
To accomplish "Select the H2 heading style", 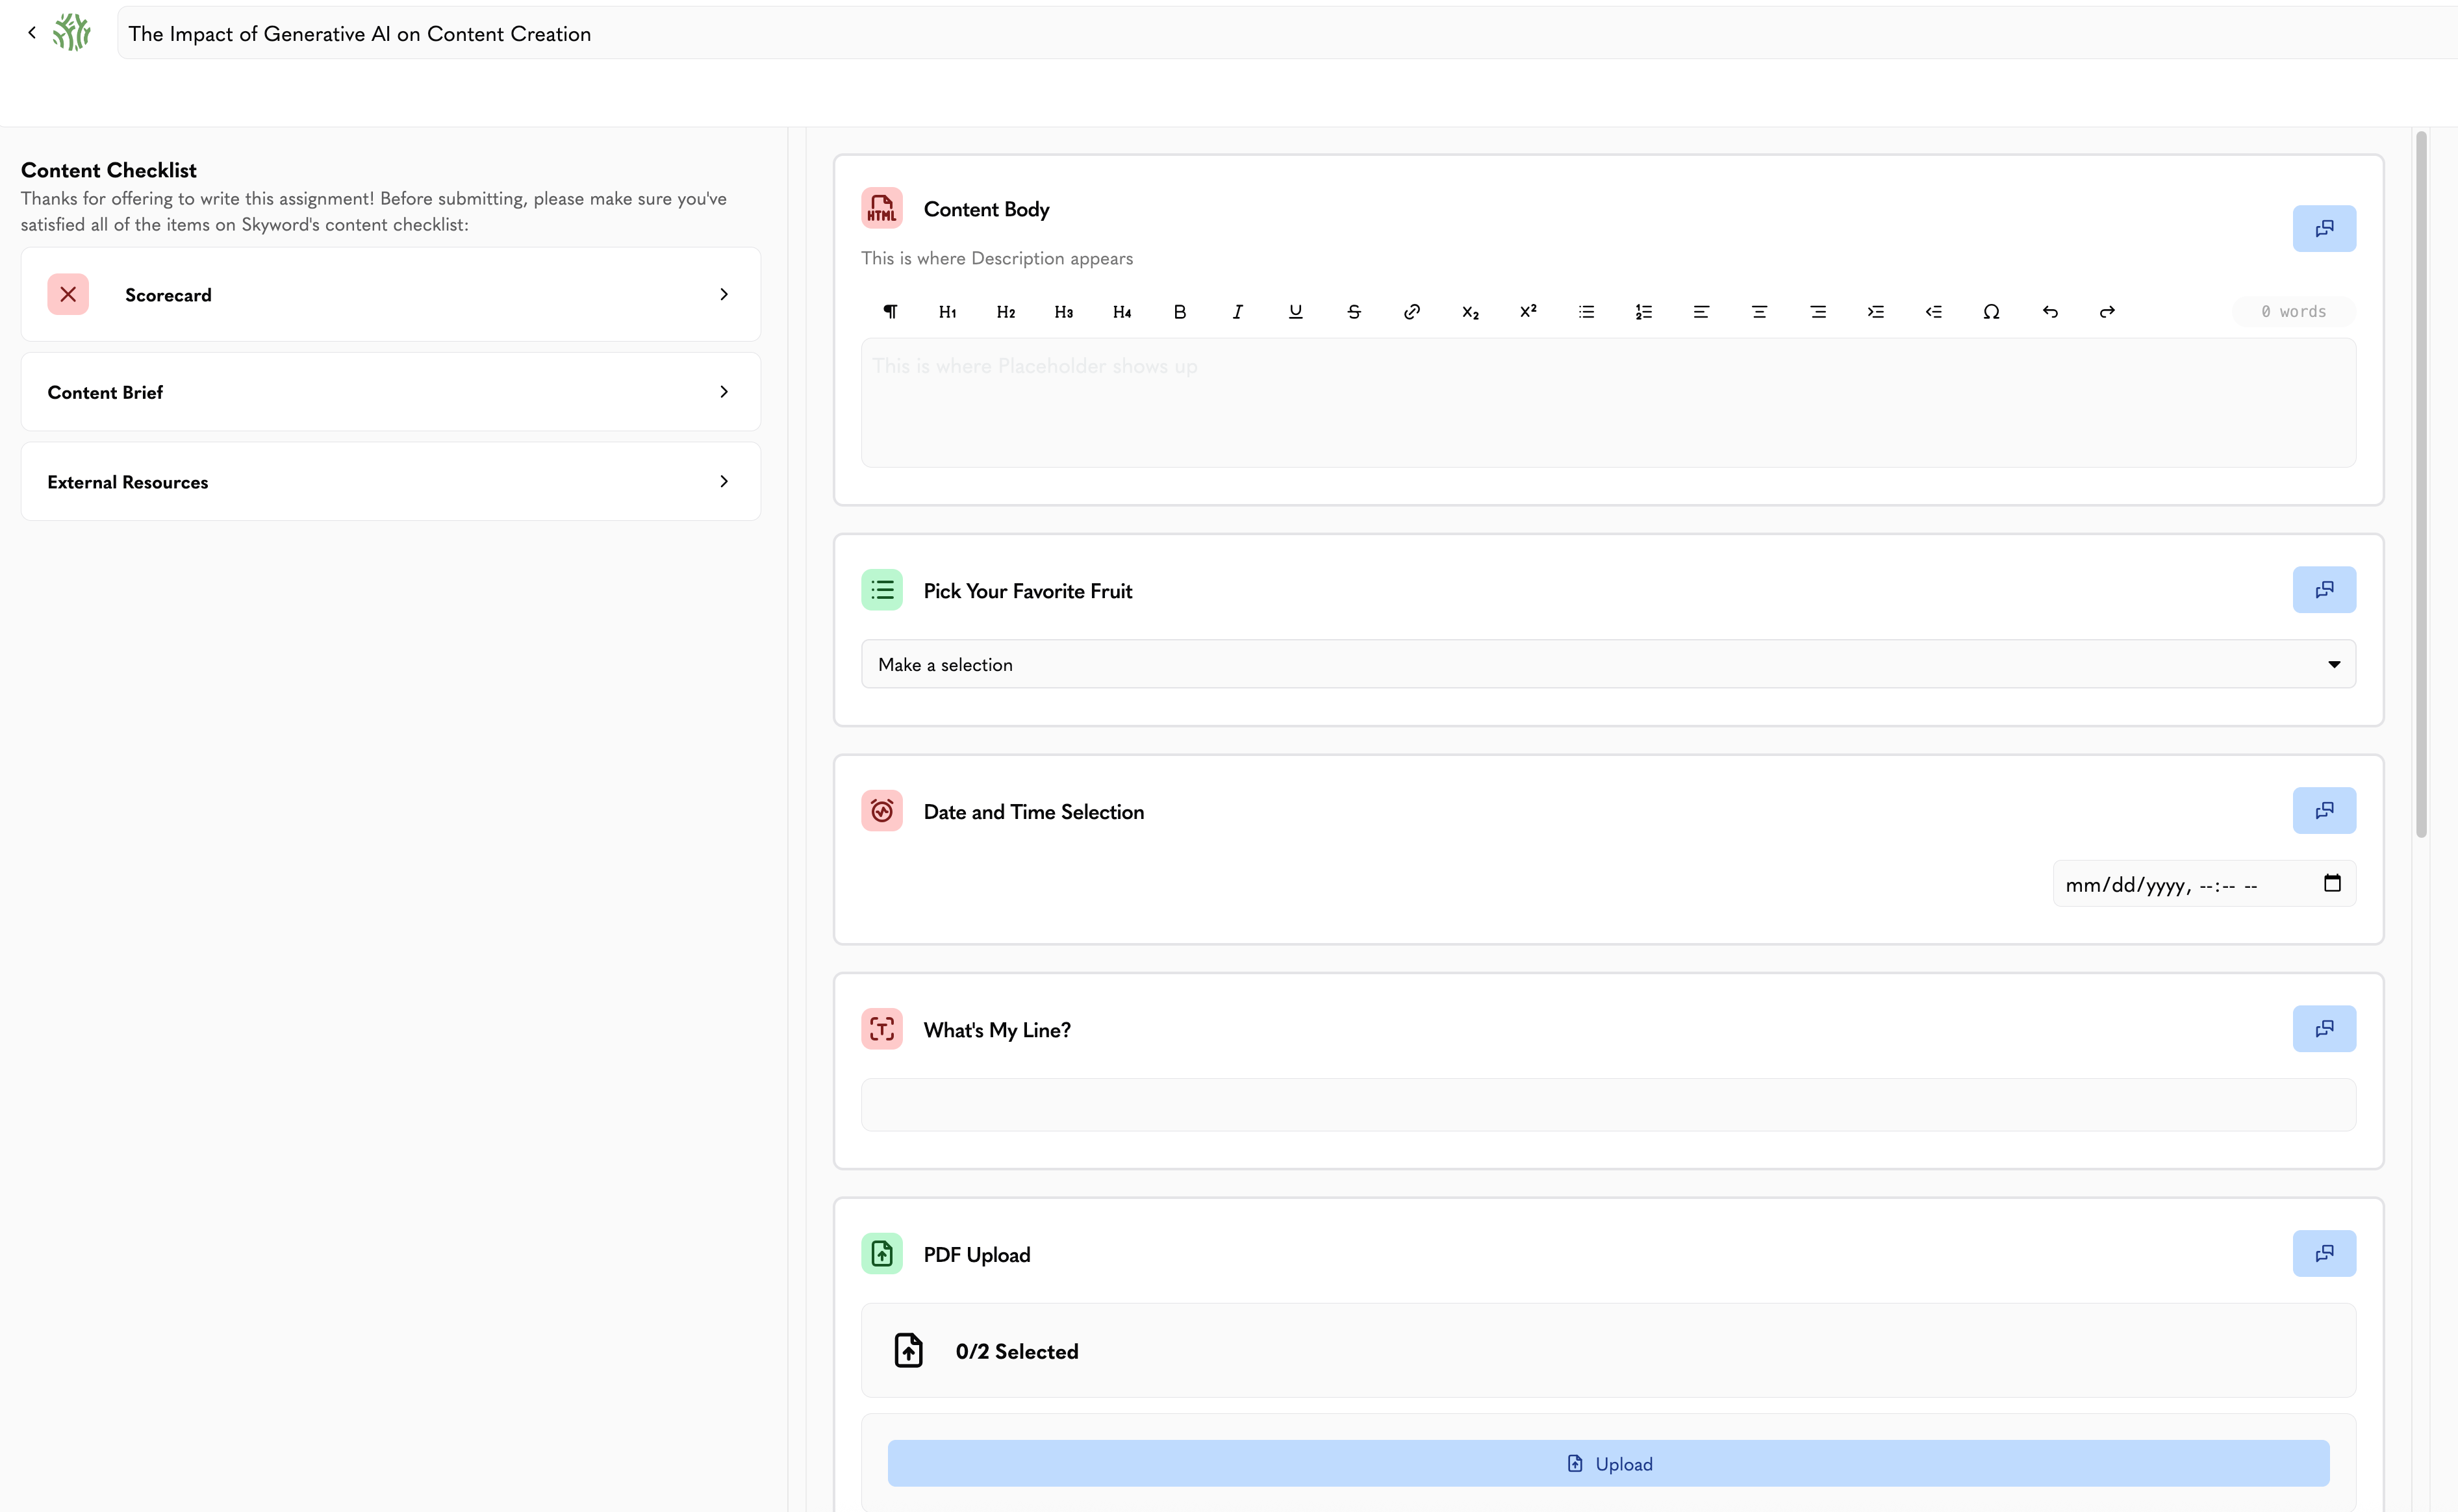I will pyautogui.click(x=1006, y=312).
